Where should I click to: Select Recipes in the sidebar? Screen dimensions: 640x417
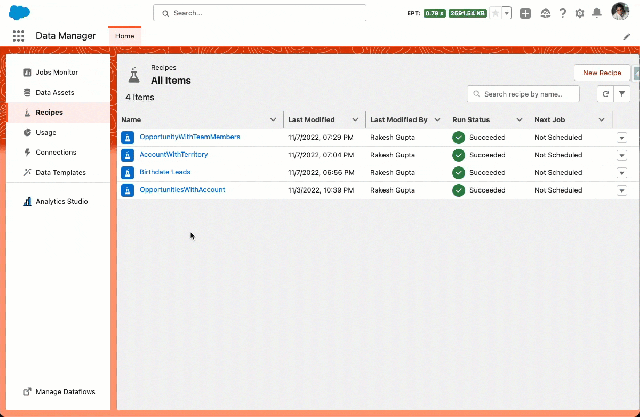pyautogui.click(x=58, y=112)
